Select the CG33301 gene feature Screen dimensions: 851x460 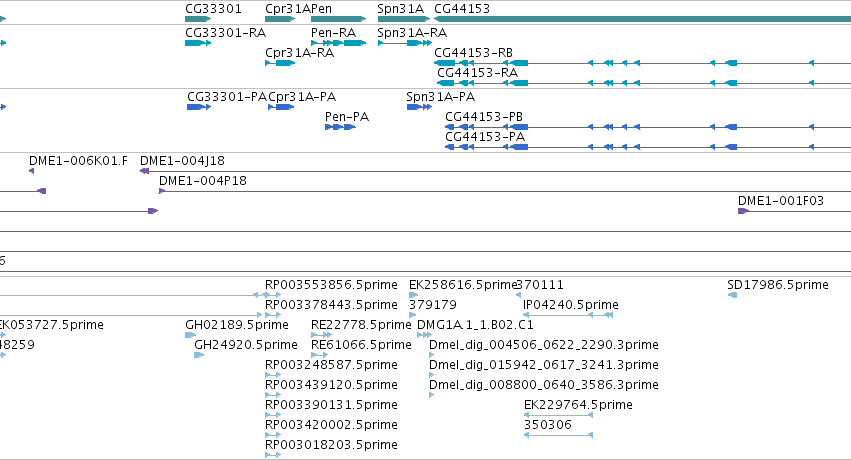click(198, 19)
